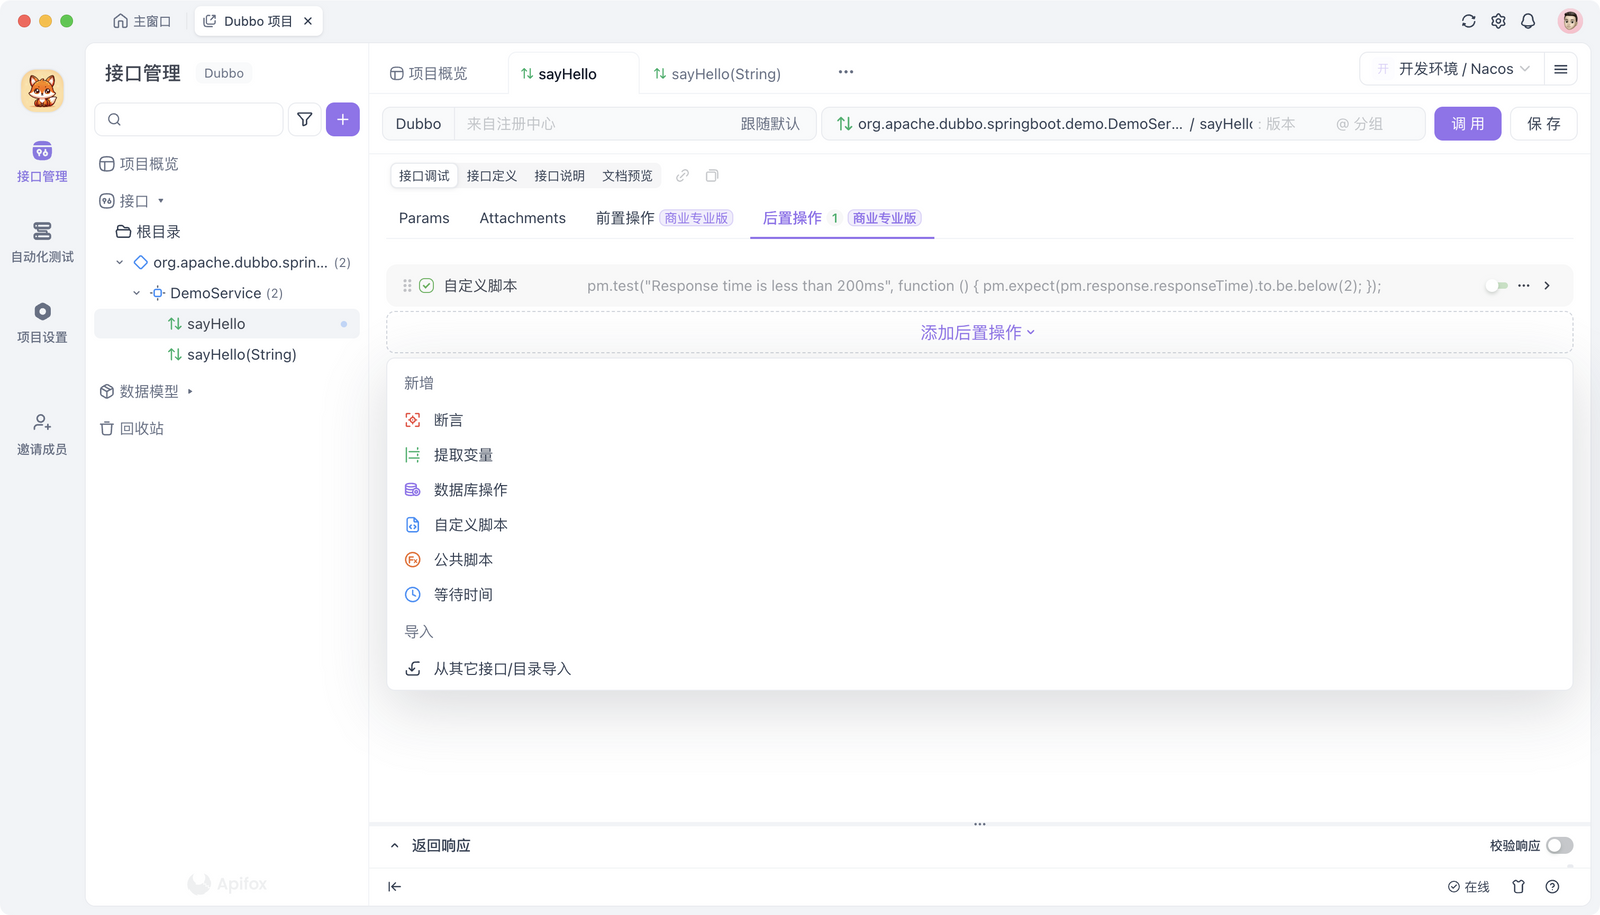The image size is (1600, 915).
Task: Save changes with the 保存 button
Action: tap(1543, 123)
